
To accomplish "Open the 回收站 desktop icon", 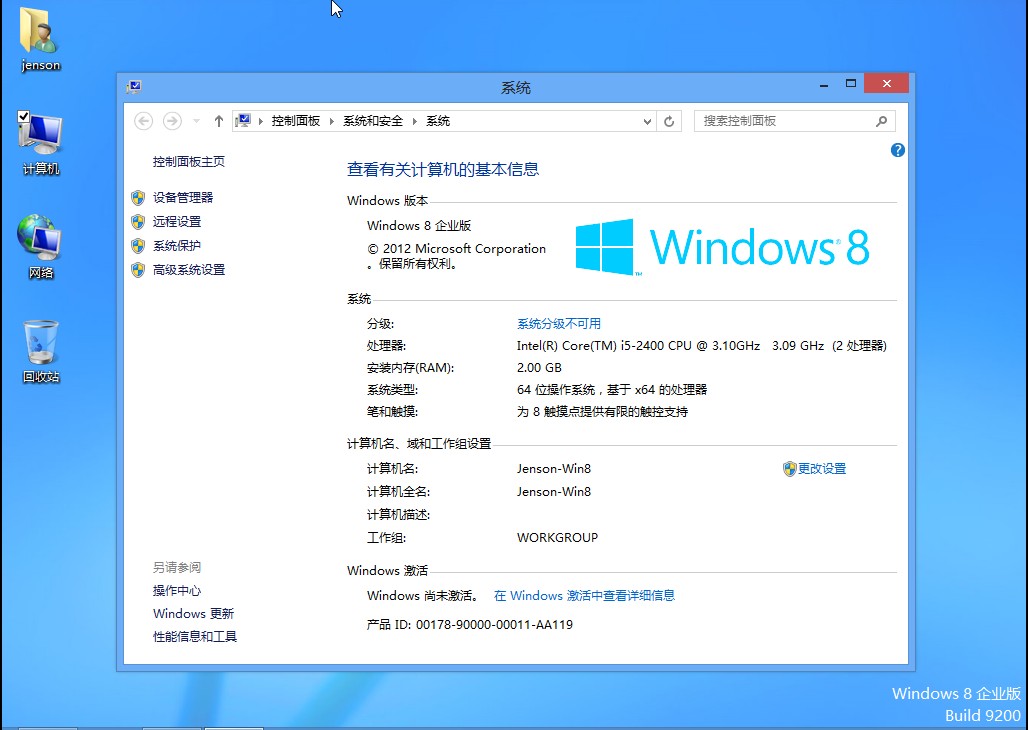I will 41,345.
